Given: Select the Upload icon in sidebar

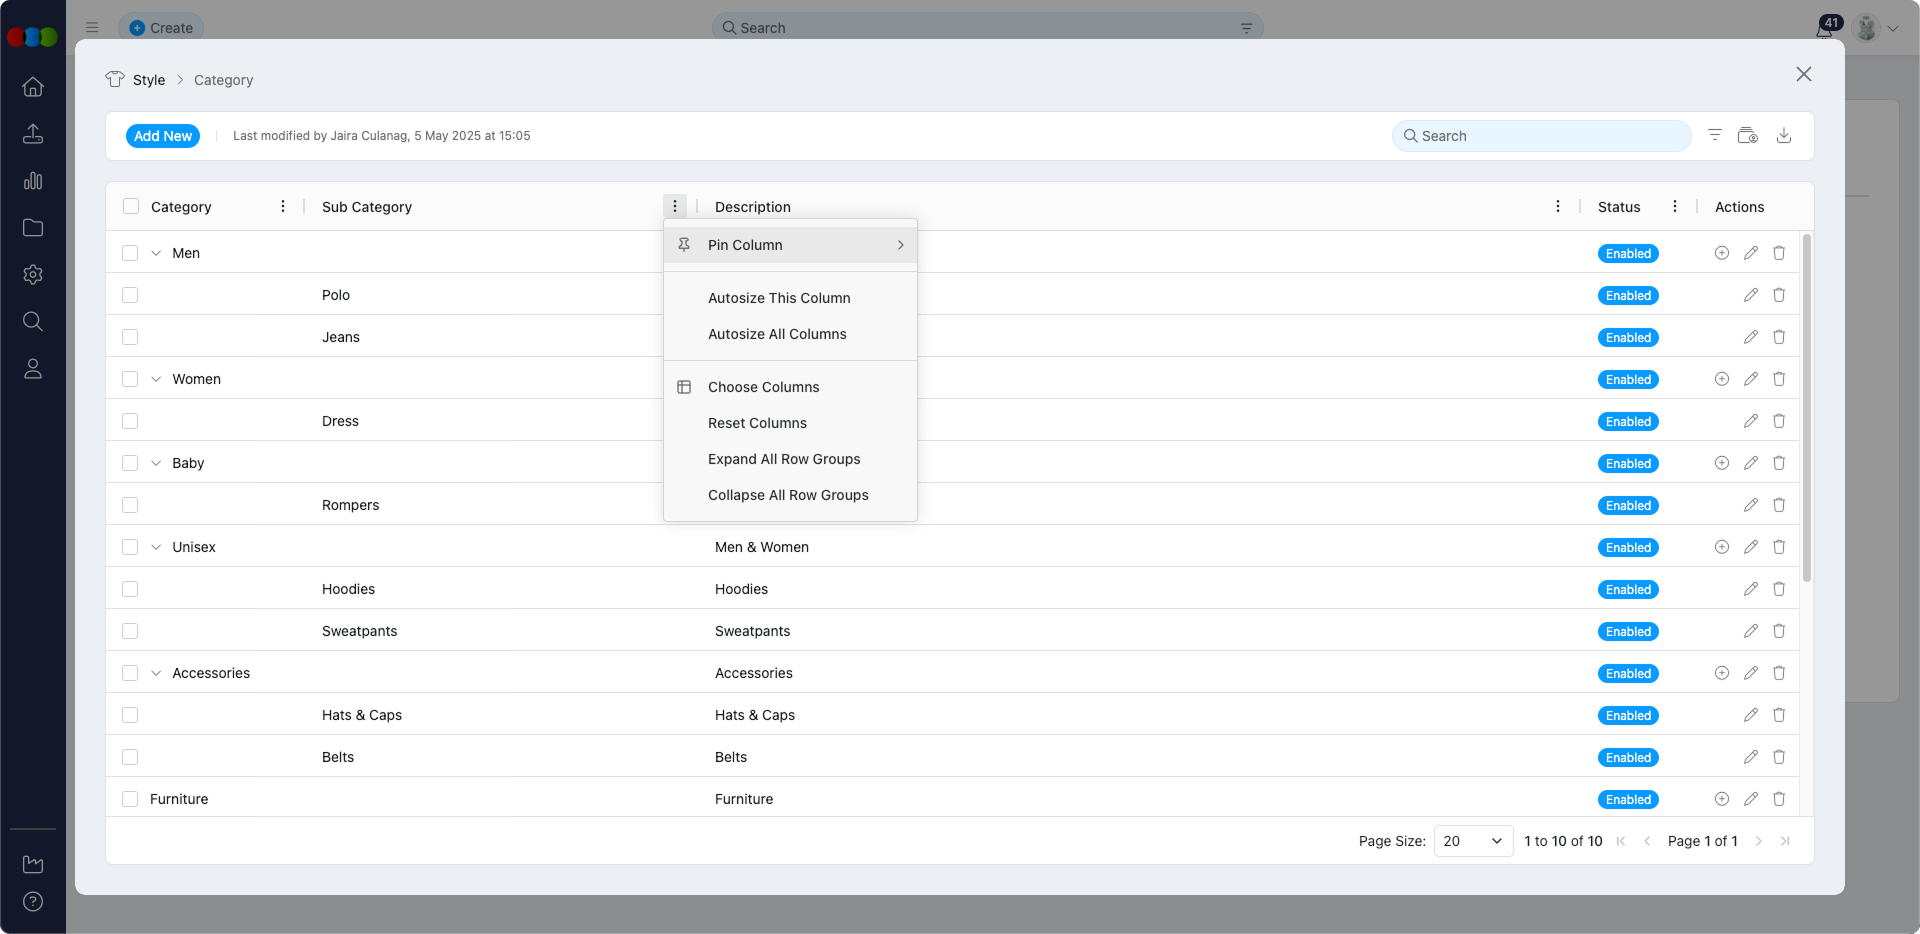Looking at the screenshot, I should tap(33, 134).
